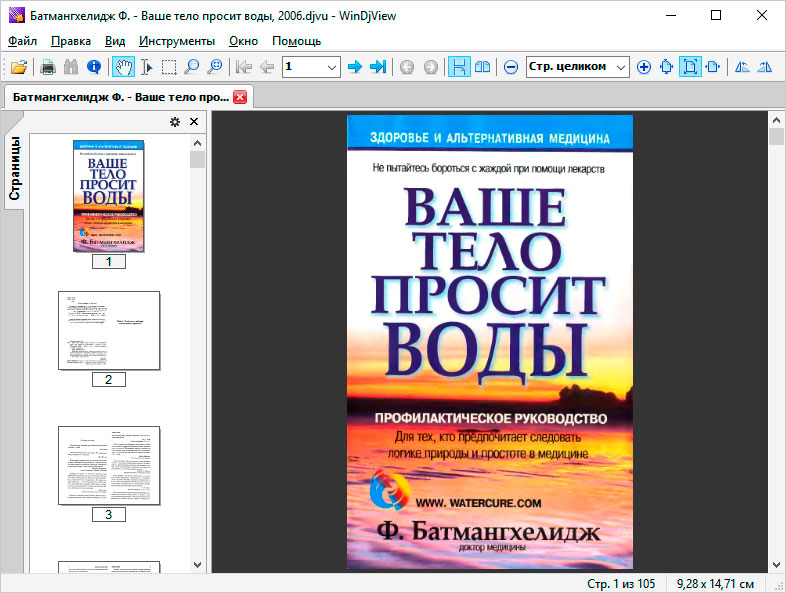Select the Батмангхелидж document tab
This screenshot has height=593, width=786.
click(x=121, y=97)
